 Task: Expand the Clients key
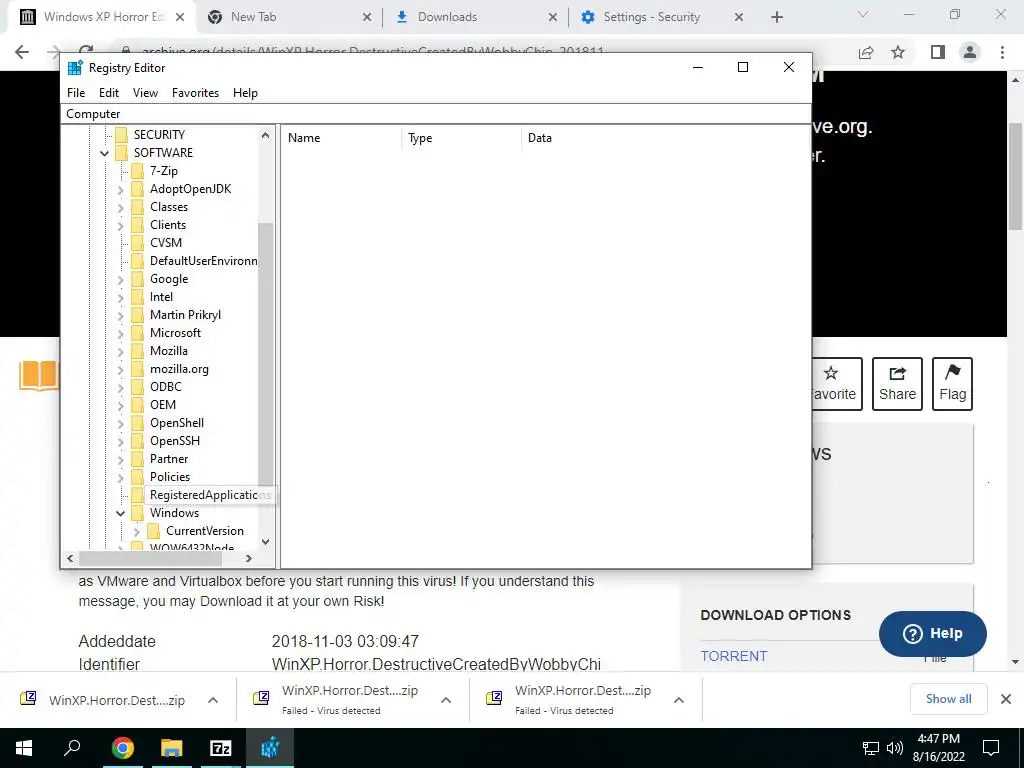pyautogui.click(x=120, y=225)
